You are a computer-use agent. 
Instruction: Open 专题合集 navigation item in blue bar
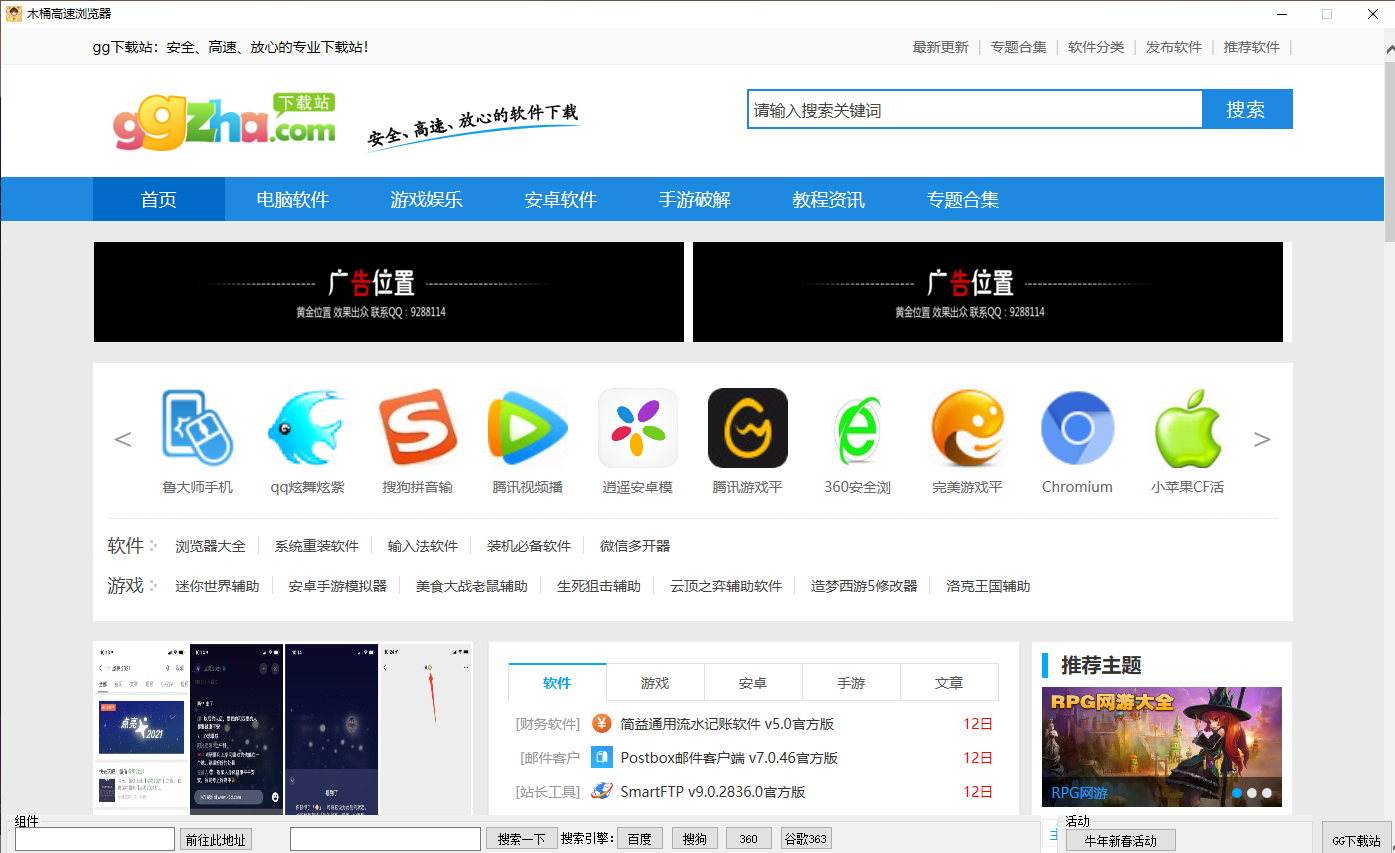(x=962, y=199)
